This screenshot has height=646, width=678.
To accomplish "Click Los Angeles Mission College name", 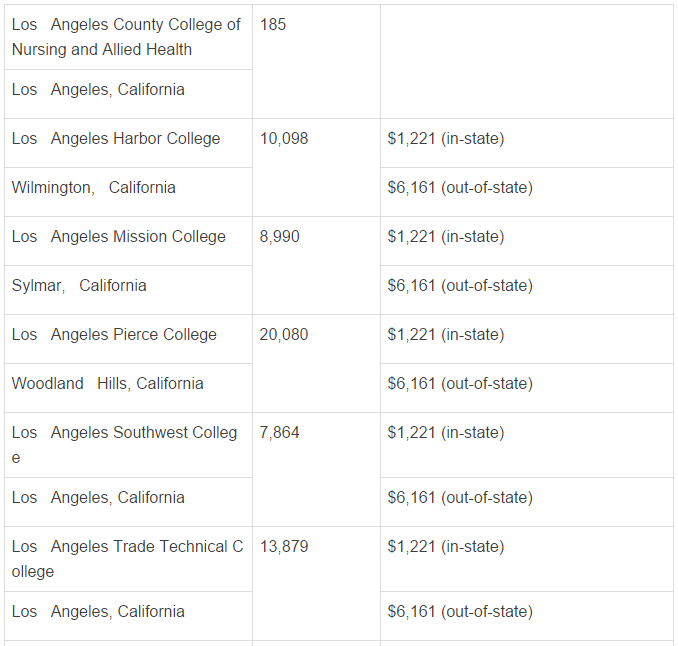I will [118, 237].
